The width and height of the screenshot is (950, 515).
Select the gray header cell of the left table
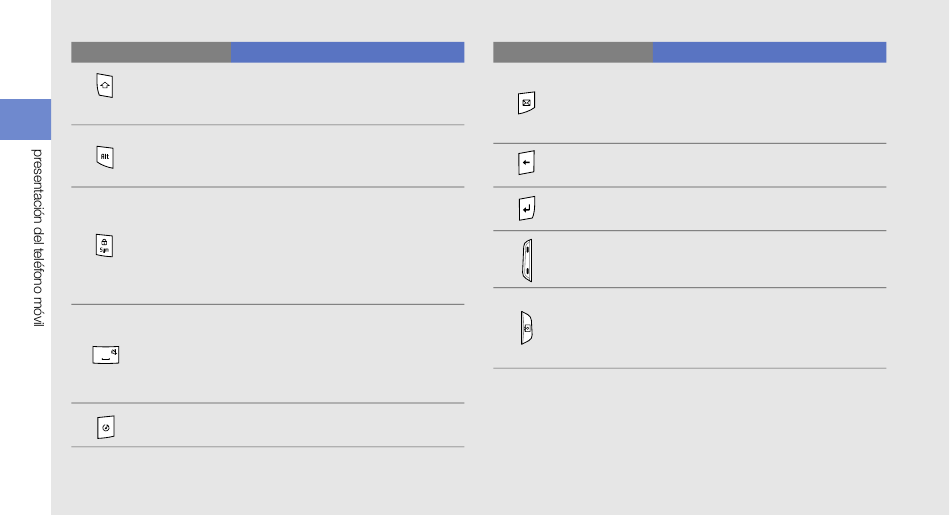pos(151,52)
